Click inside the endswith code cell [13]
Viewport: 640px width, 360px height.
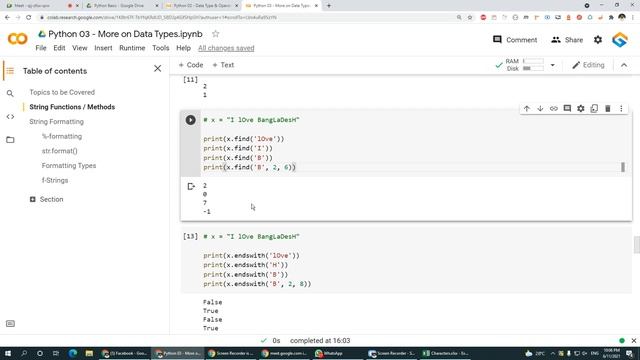406,260
